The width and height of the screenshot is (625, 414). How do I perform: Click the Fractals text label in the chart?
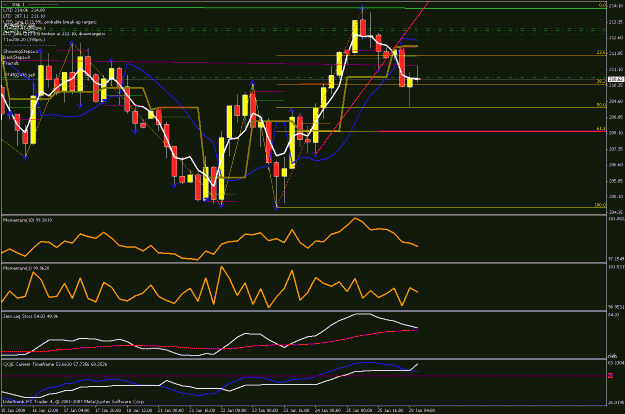11,63
